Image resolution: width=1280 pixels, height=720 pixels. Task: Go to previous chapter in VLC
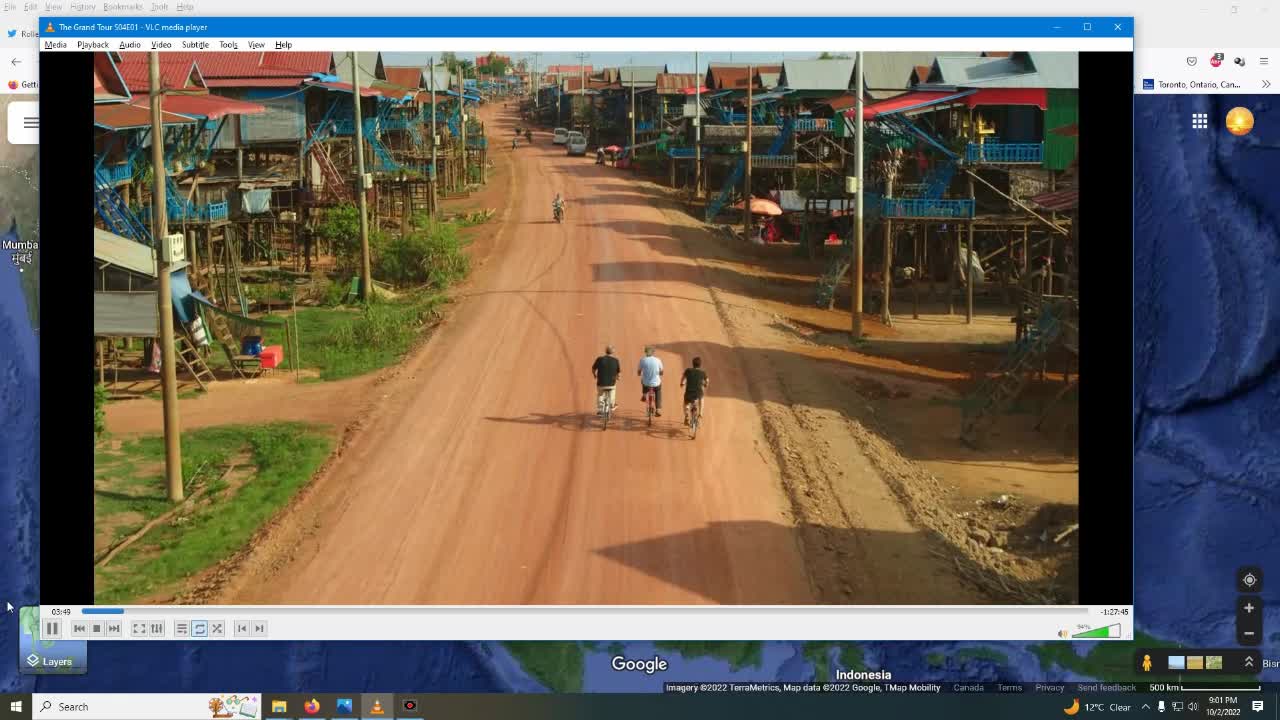tap(241, 628)
